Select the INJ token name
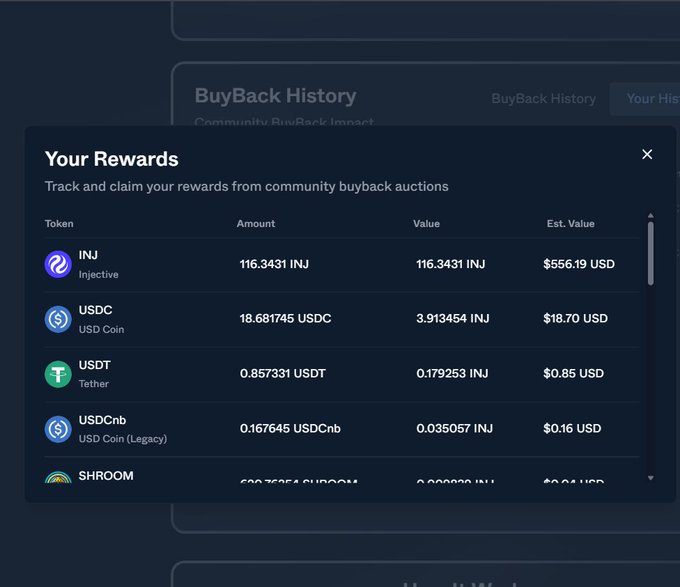Viewport: 680px width, 587px height. (x=88, y=255)
